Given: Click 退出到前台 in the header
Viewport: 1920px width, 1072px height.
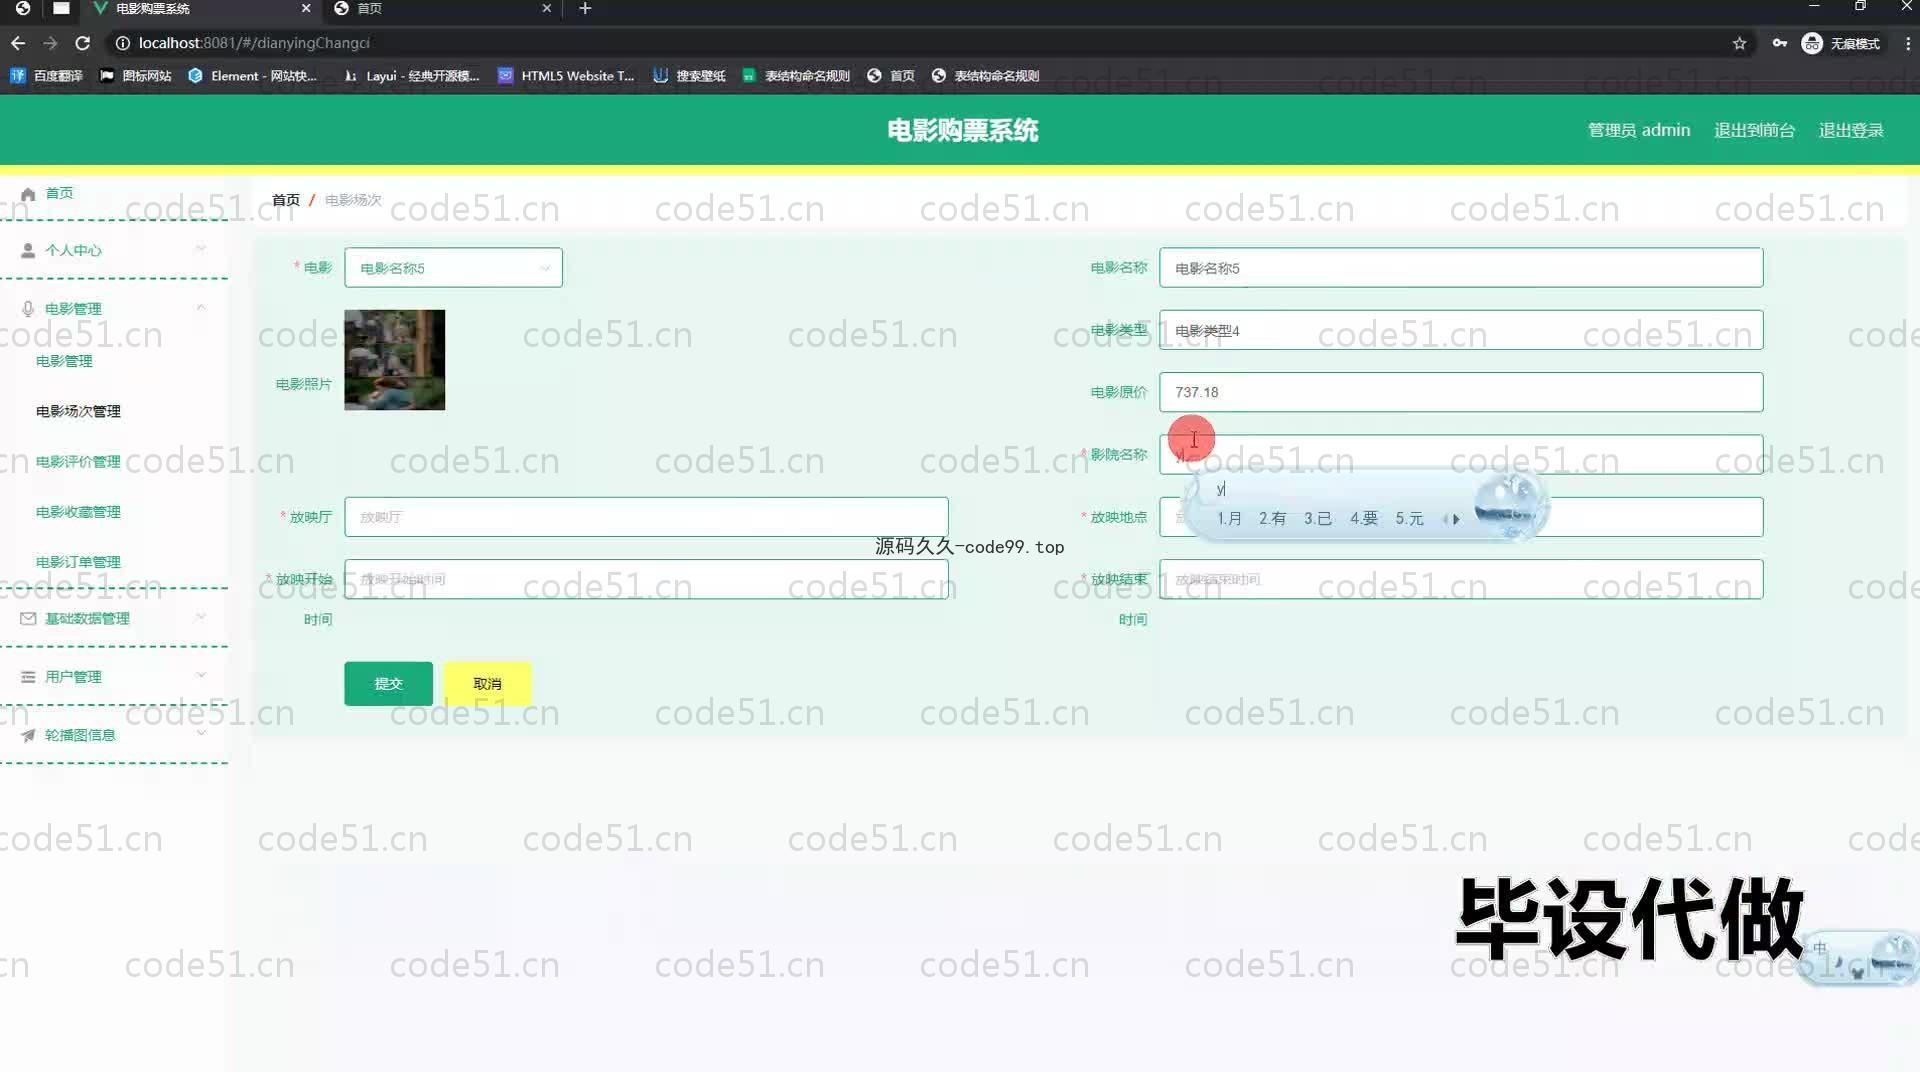Looking at the screenshot, I should point(1754,130).
